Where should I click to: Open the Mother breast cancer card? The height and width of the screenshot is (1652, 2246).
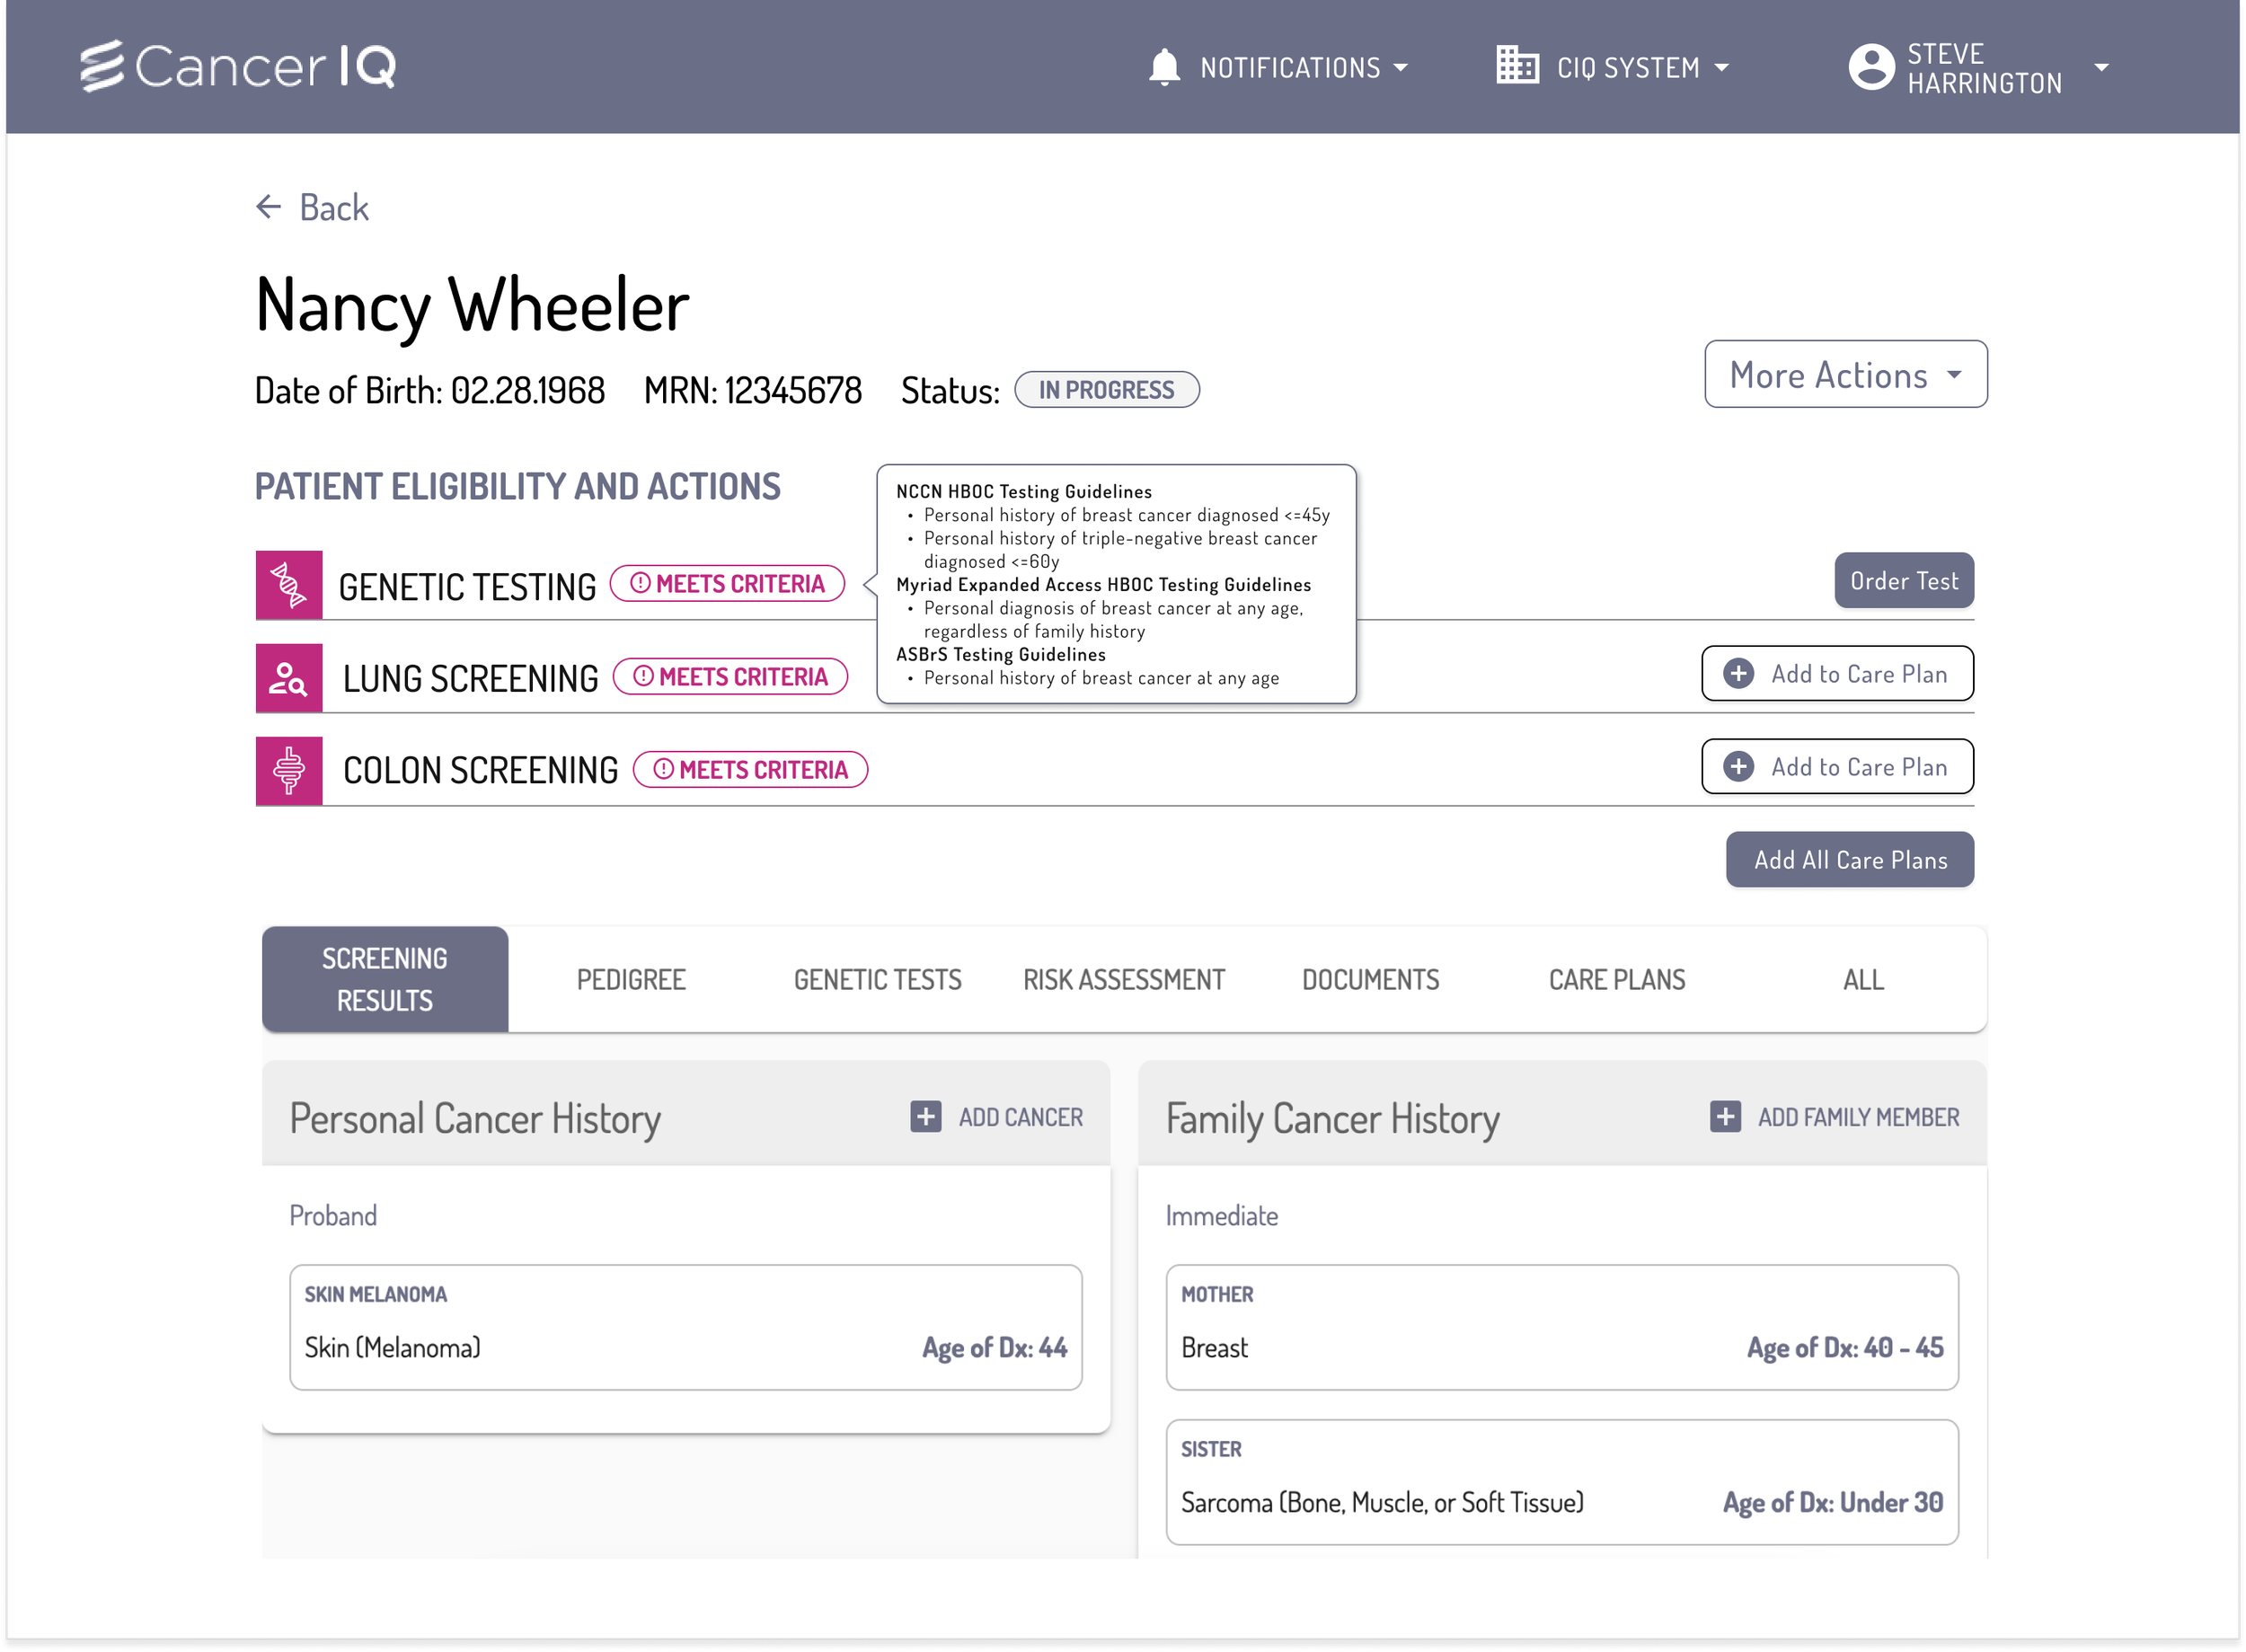pos(1561,1327)
